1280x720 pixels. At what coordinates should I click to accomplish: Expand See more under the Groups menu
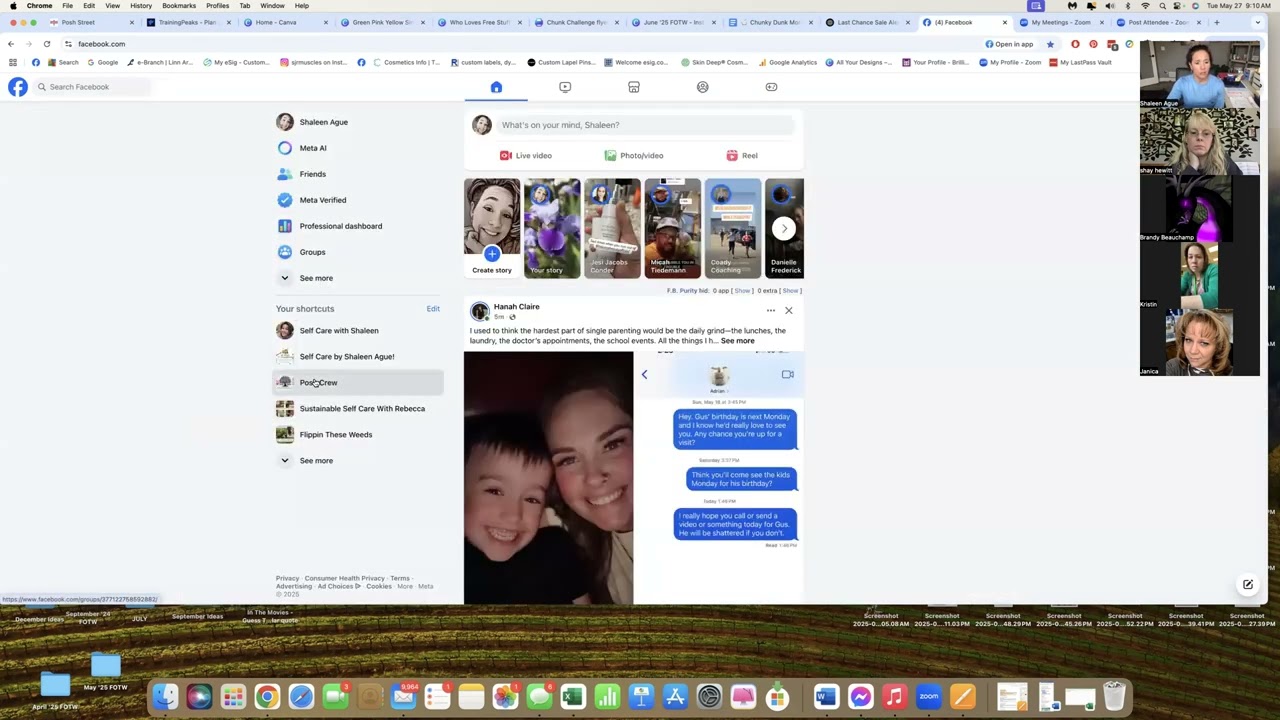pyautogui.click(x=316, y=278)
